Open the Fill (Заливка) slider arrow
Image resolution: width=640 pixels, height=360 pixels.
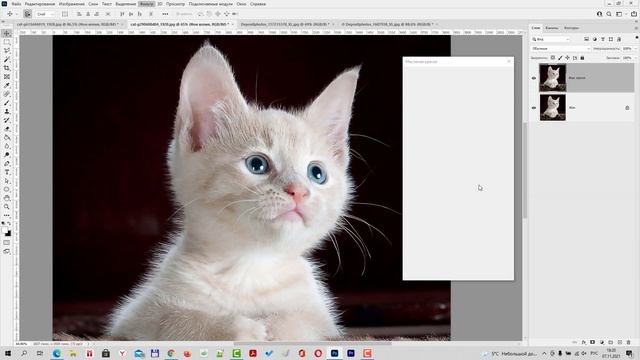(x=636, y=58)
